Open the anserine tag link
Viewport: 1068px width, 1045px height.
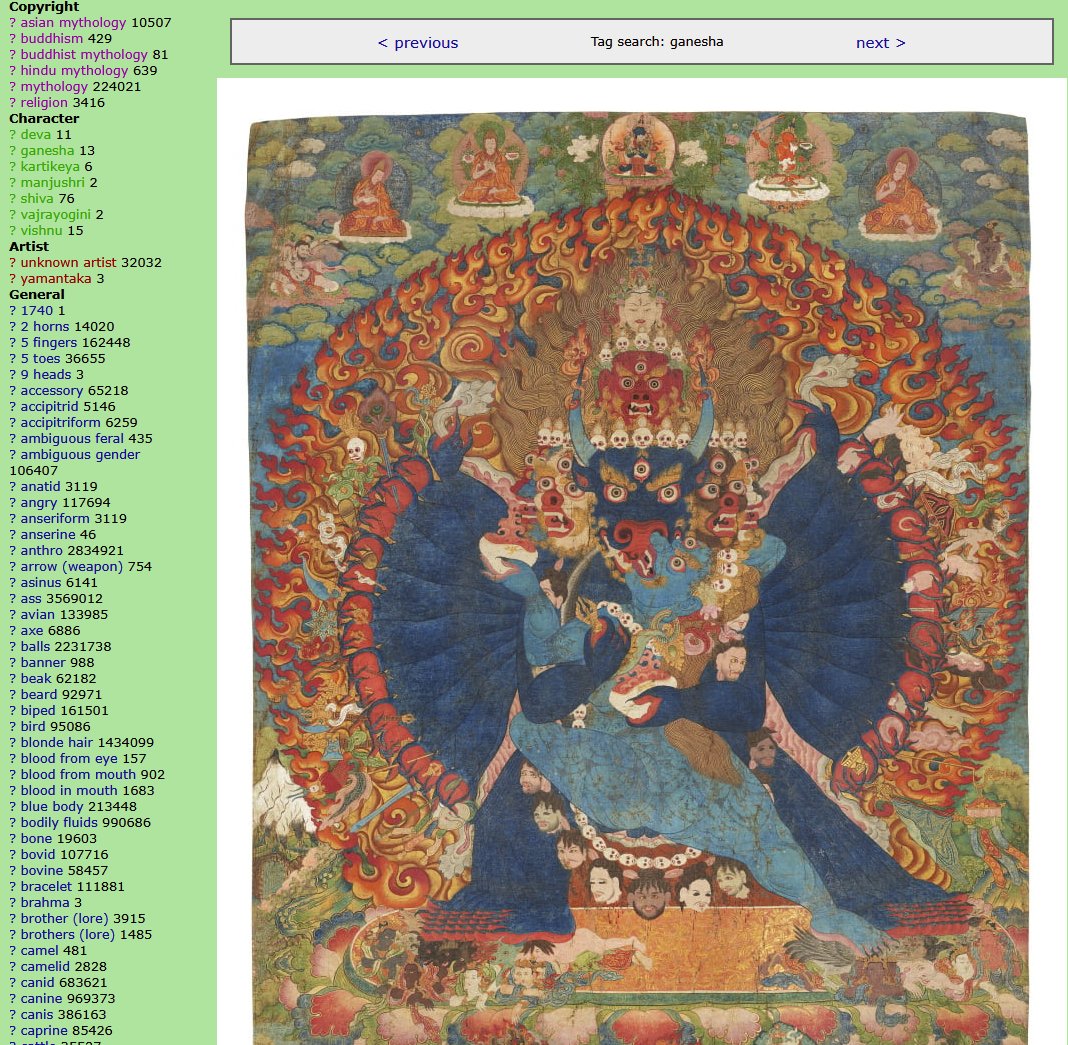coord(48,535)
